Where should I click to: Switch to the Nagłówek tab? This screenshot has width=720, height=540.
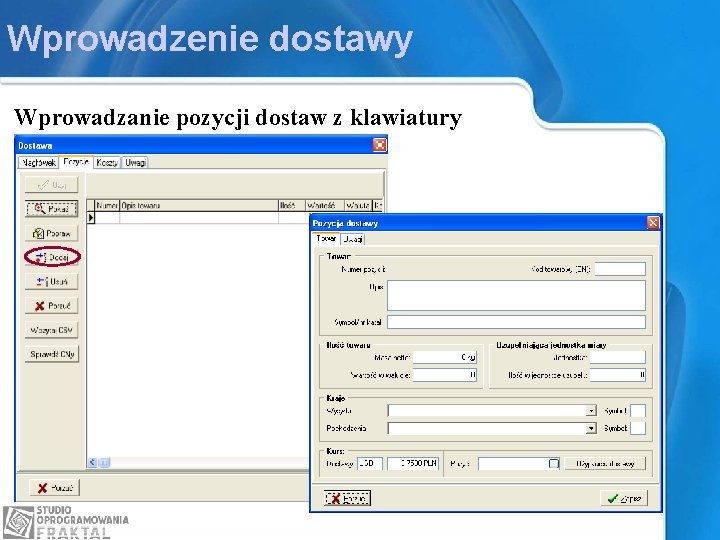pos(39,163)
